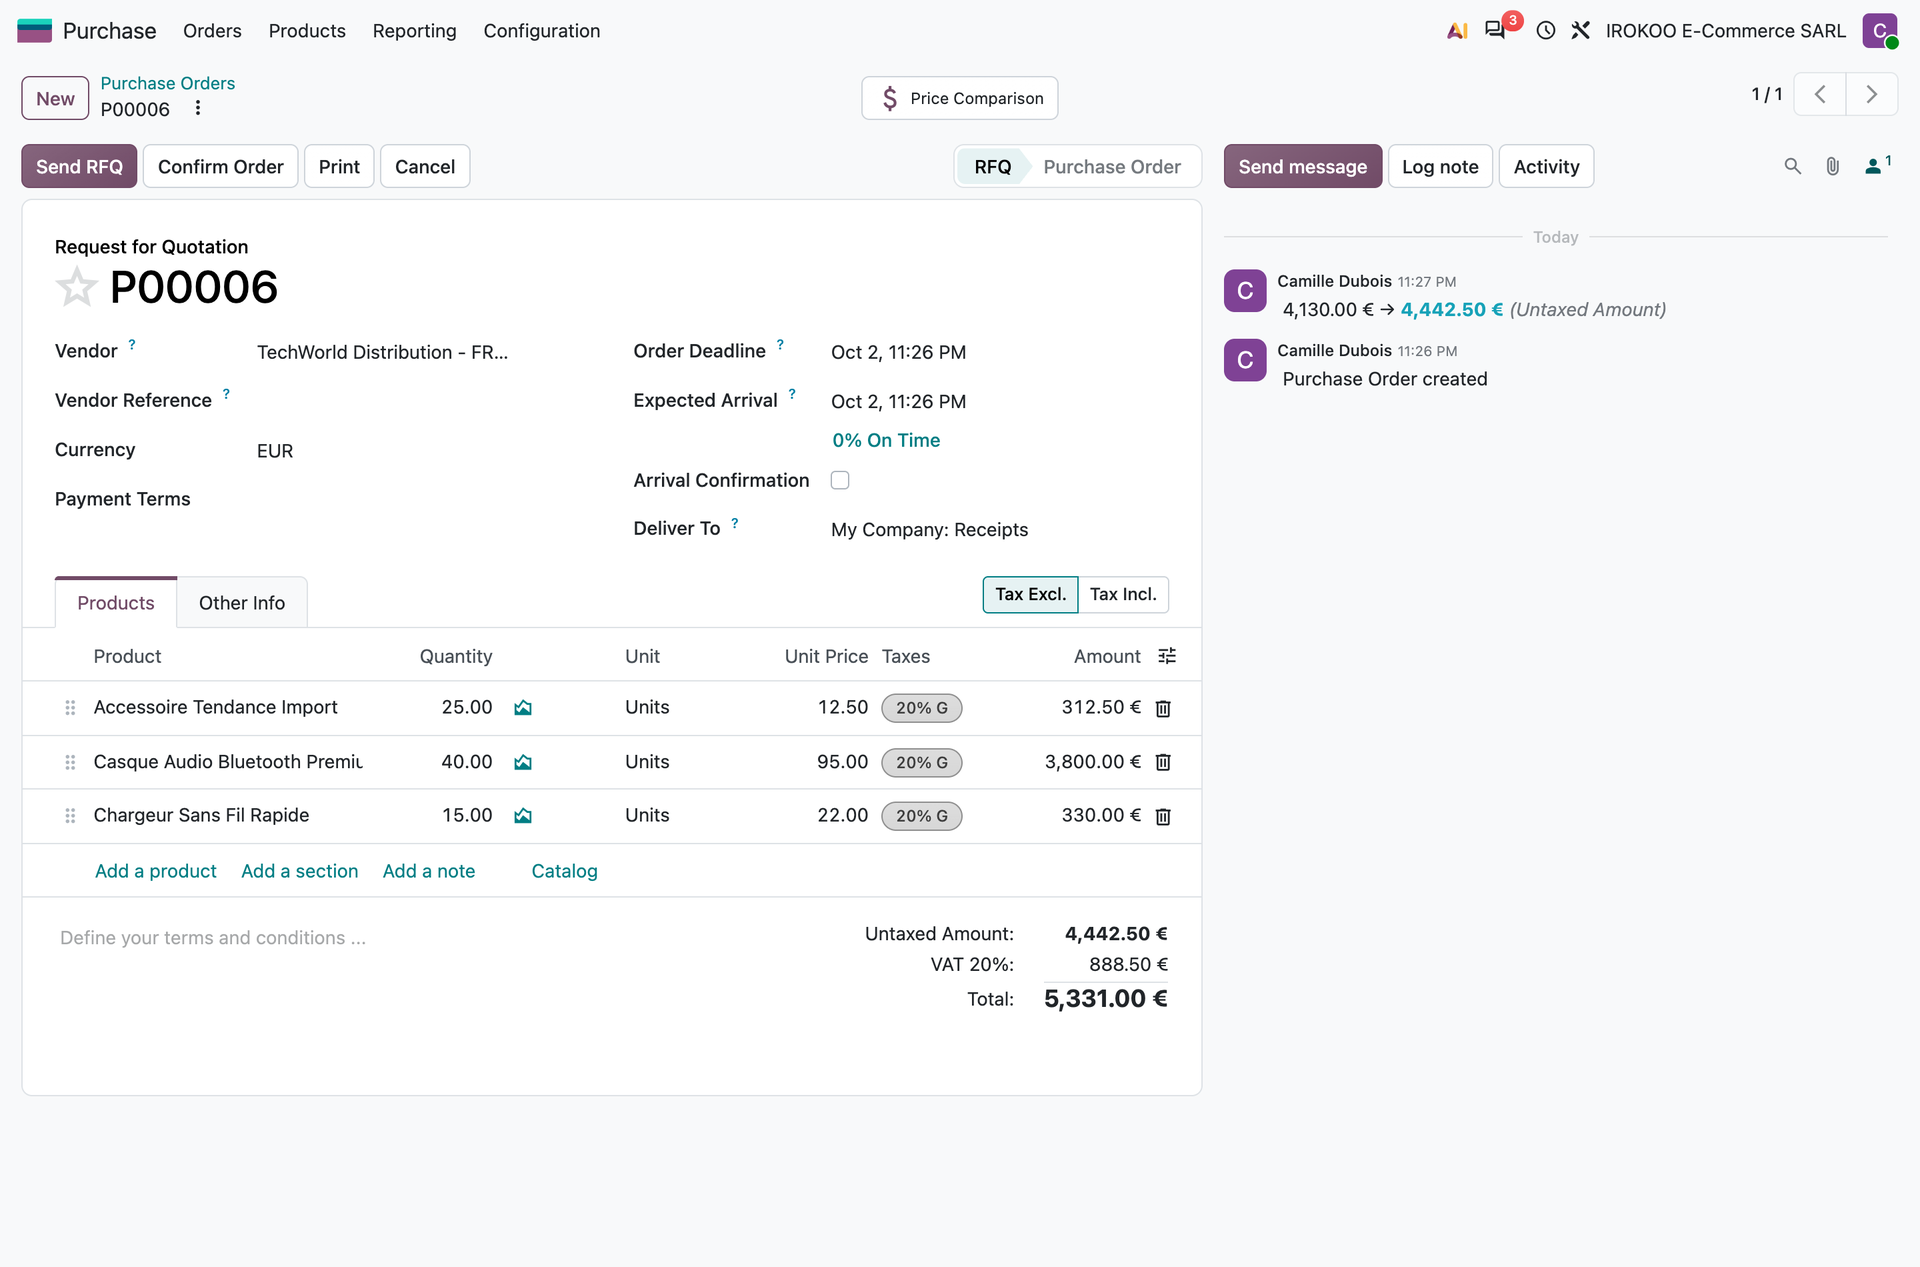
Task: Open the Order Deadline date picker
Action: tap(999, 352)
